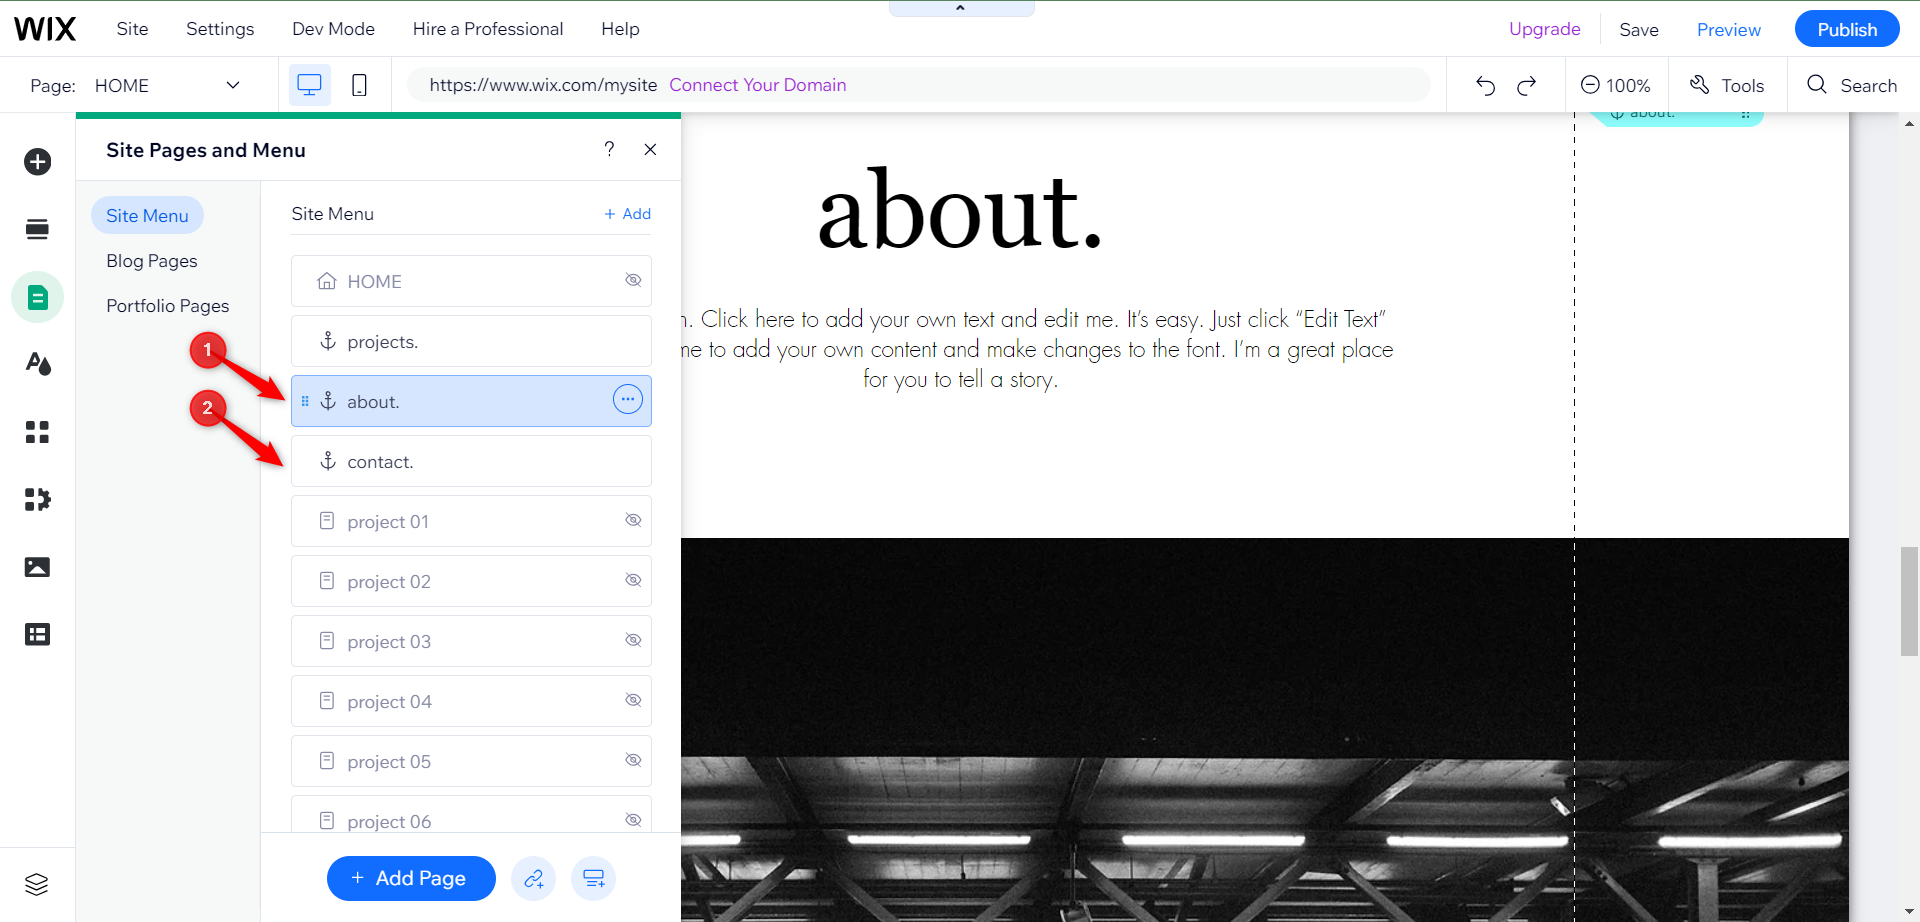The width and height of the screenshot is (1920, 922).
Task: Open the Site Design icon in sidebar
Action: click(x=38, y=364)
